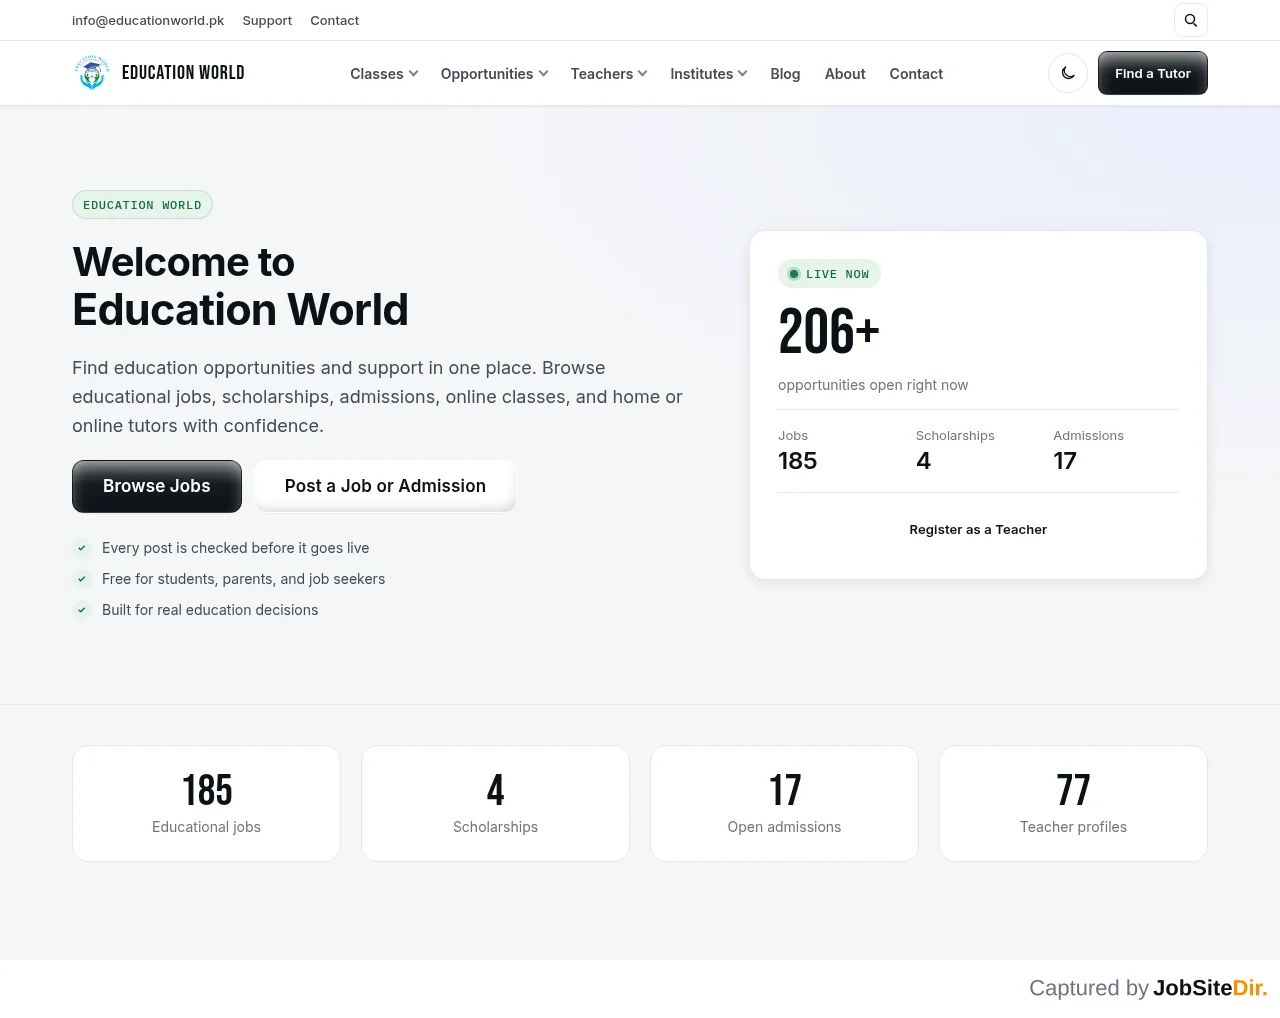Click Register as a Teacher link
Image resolution: width=1280 pixels, height=1018 pixels.
pos(978,530)
